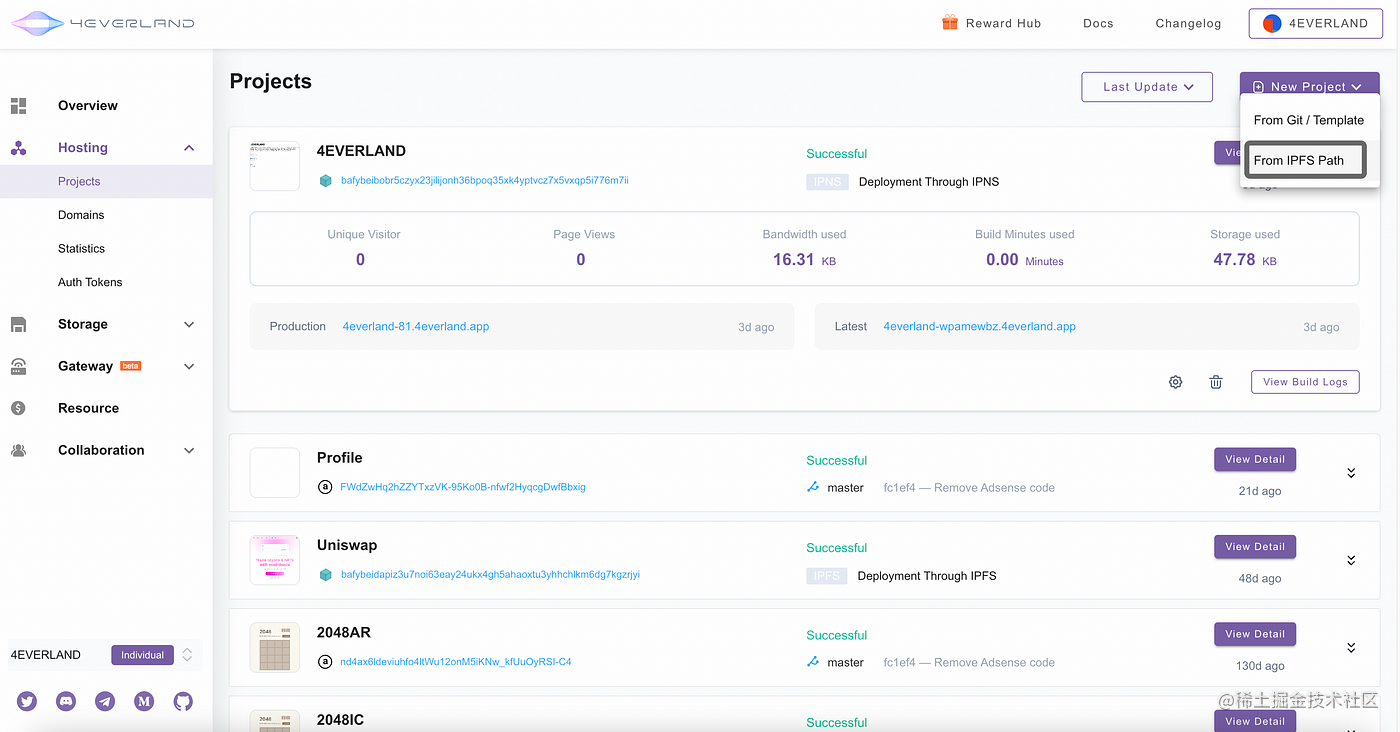Viewport: 1400px width, 732px height.
Task: Click View Detail for 2048AR project
Action: [1255, 634]
